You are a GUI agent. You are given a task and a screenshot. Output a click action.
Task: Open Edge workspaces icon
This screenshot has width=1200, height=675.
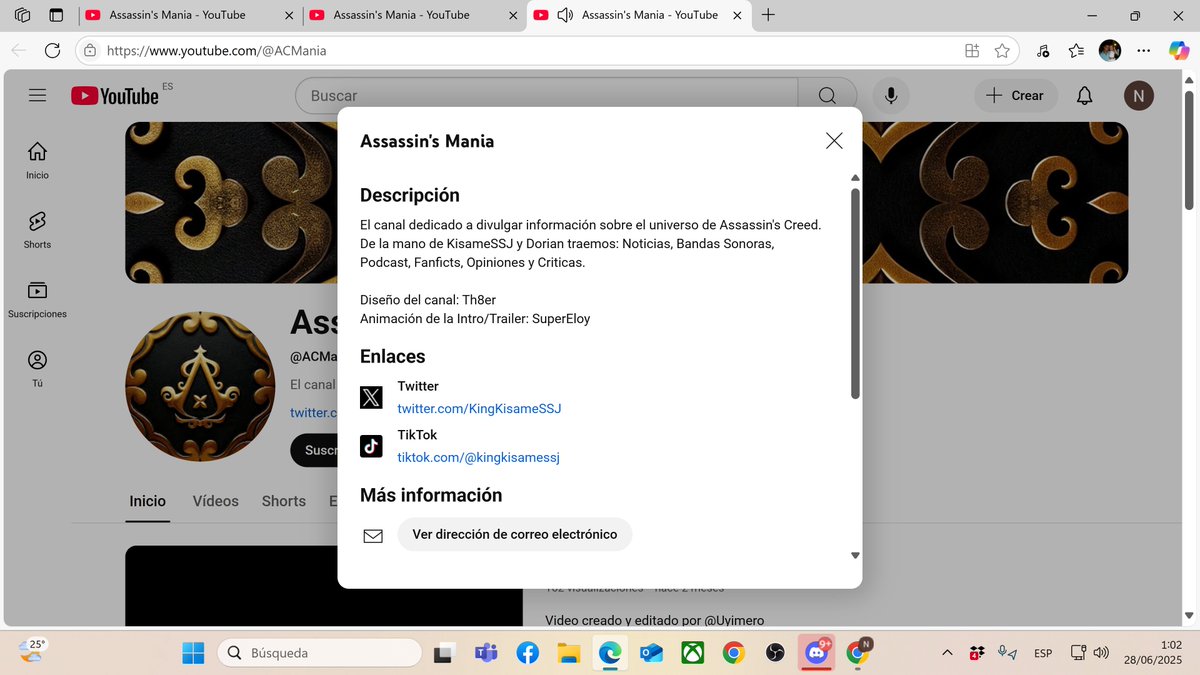pyautogui.click(x=23, y=15)
